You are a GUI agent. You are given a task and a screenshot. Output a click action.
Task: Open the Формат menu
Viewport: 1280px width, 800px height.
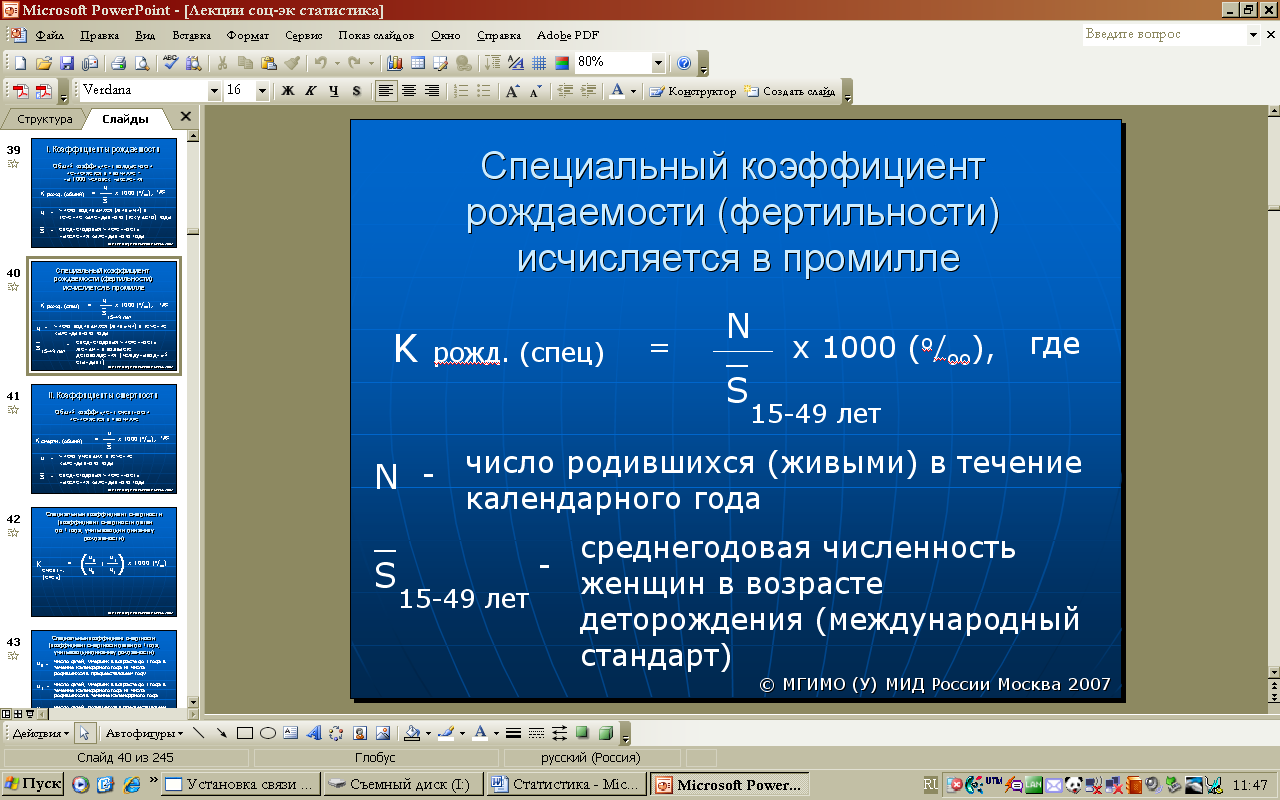pyautogui.click(x=247, y=35)
